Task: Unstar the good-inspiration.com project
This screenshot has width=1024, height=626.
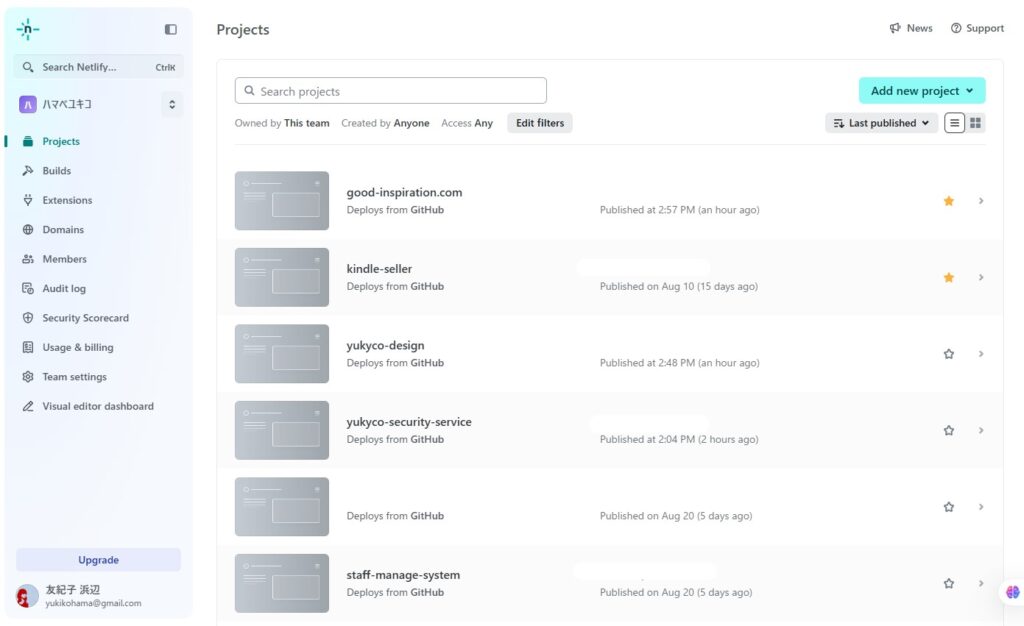Action: [949, 201]
